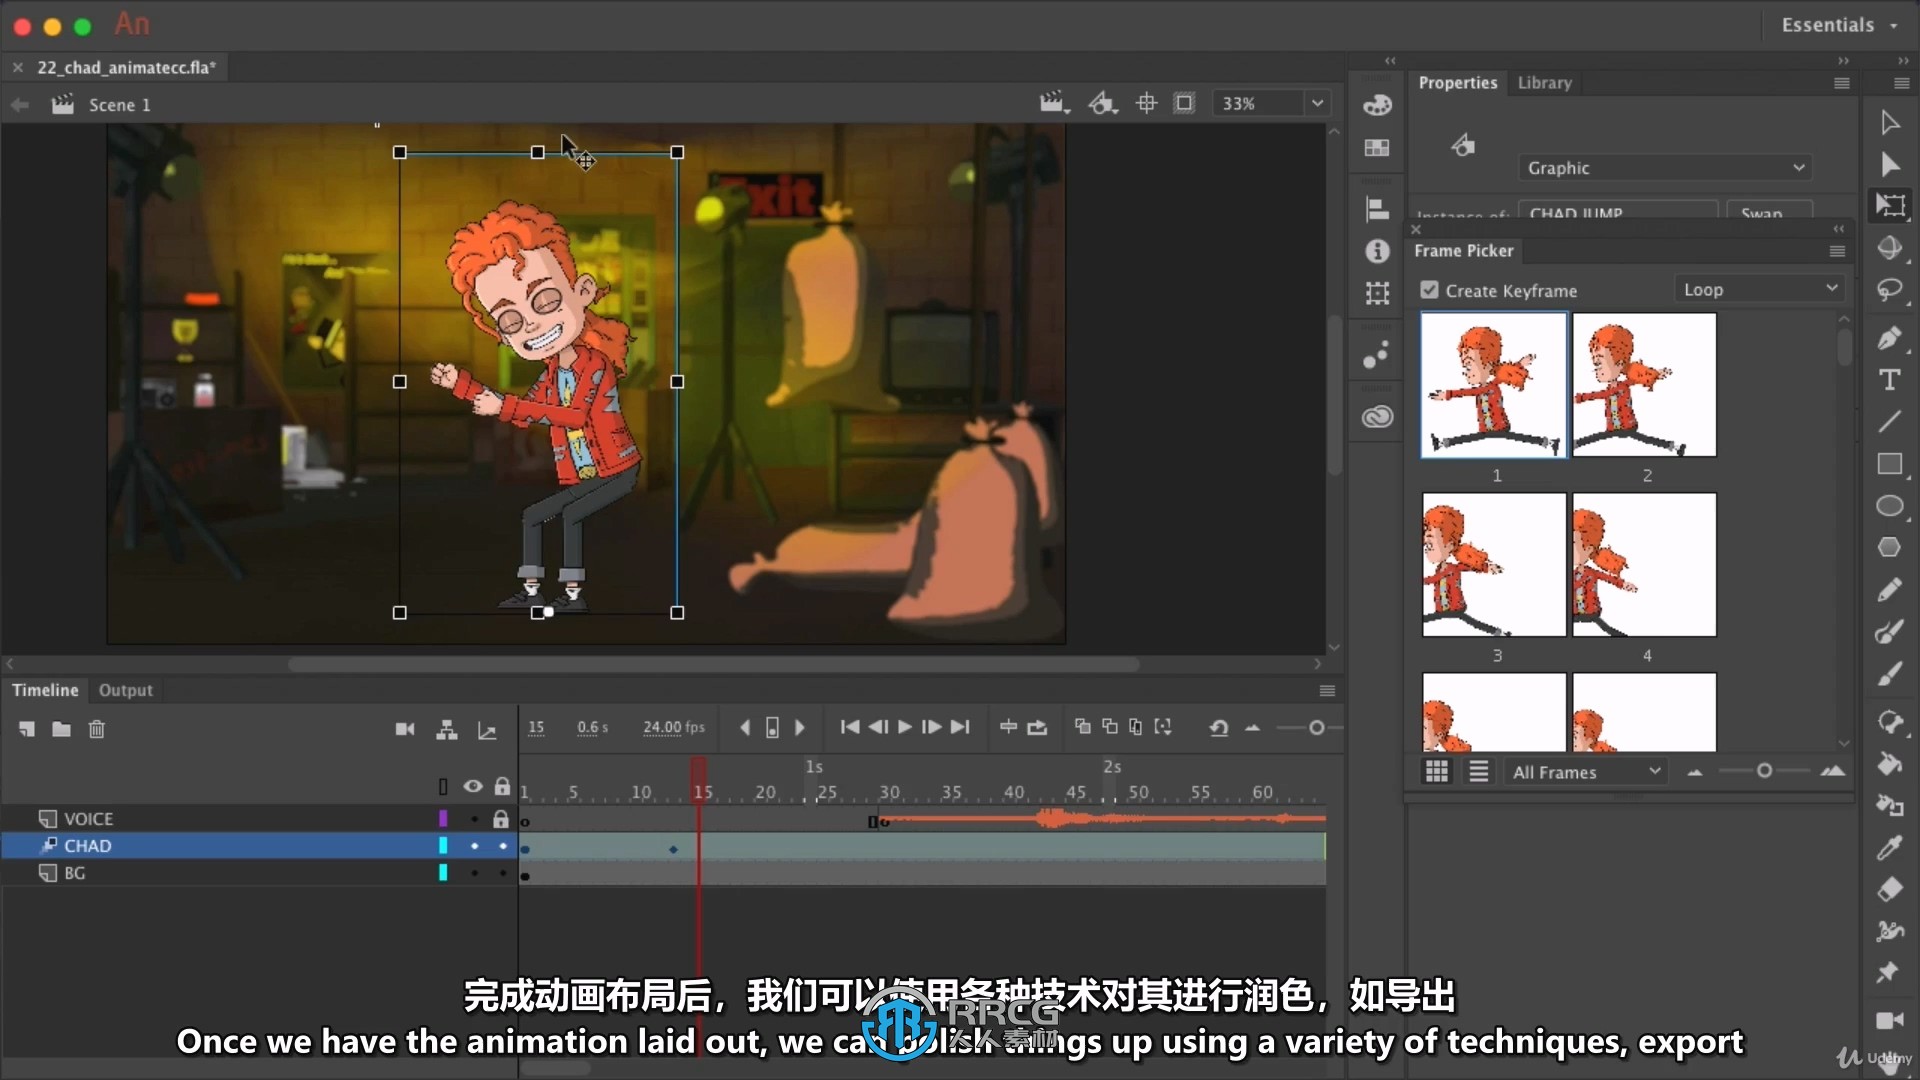The image size is (1920, 1080).
Task: Center the stage view
Action: tap(1146, 103)
